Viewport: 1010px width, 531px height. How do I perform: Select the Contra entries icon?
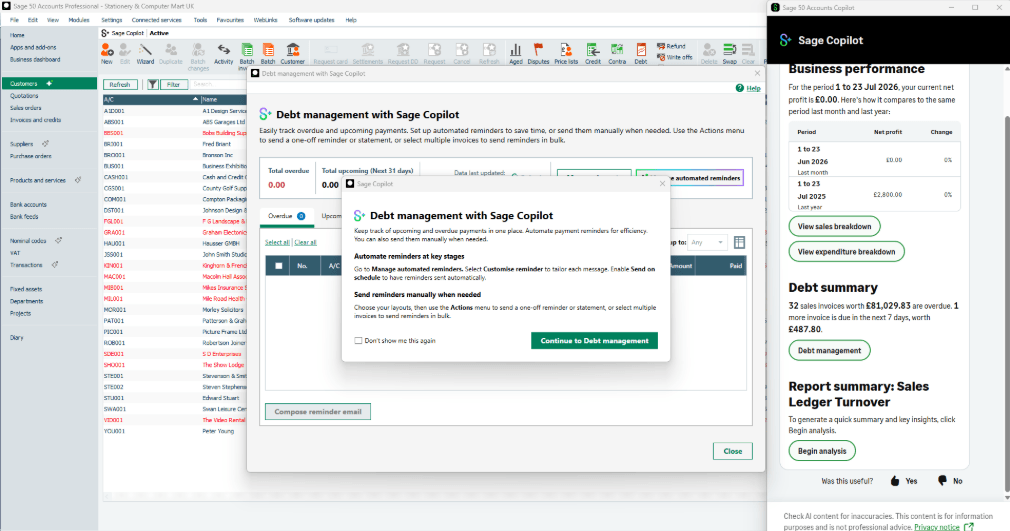[617, 53]
